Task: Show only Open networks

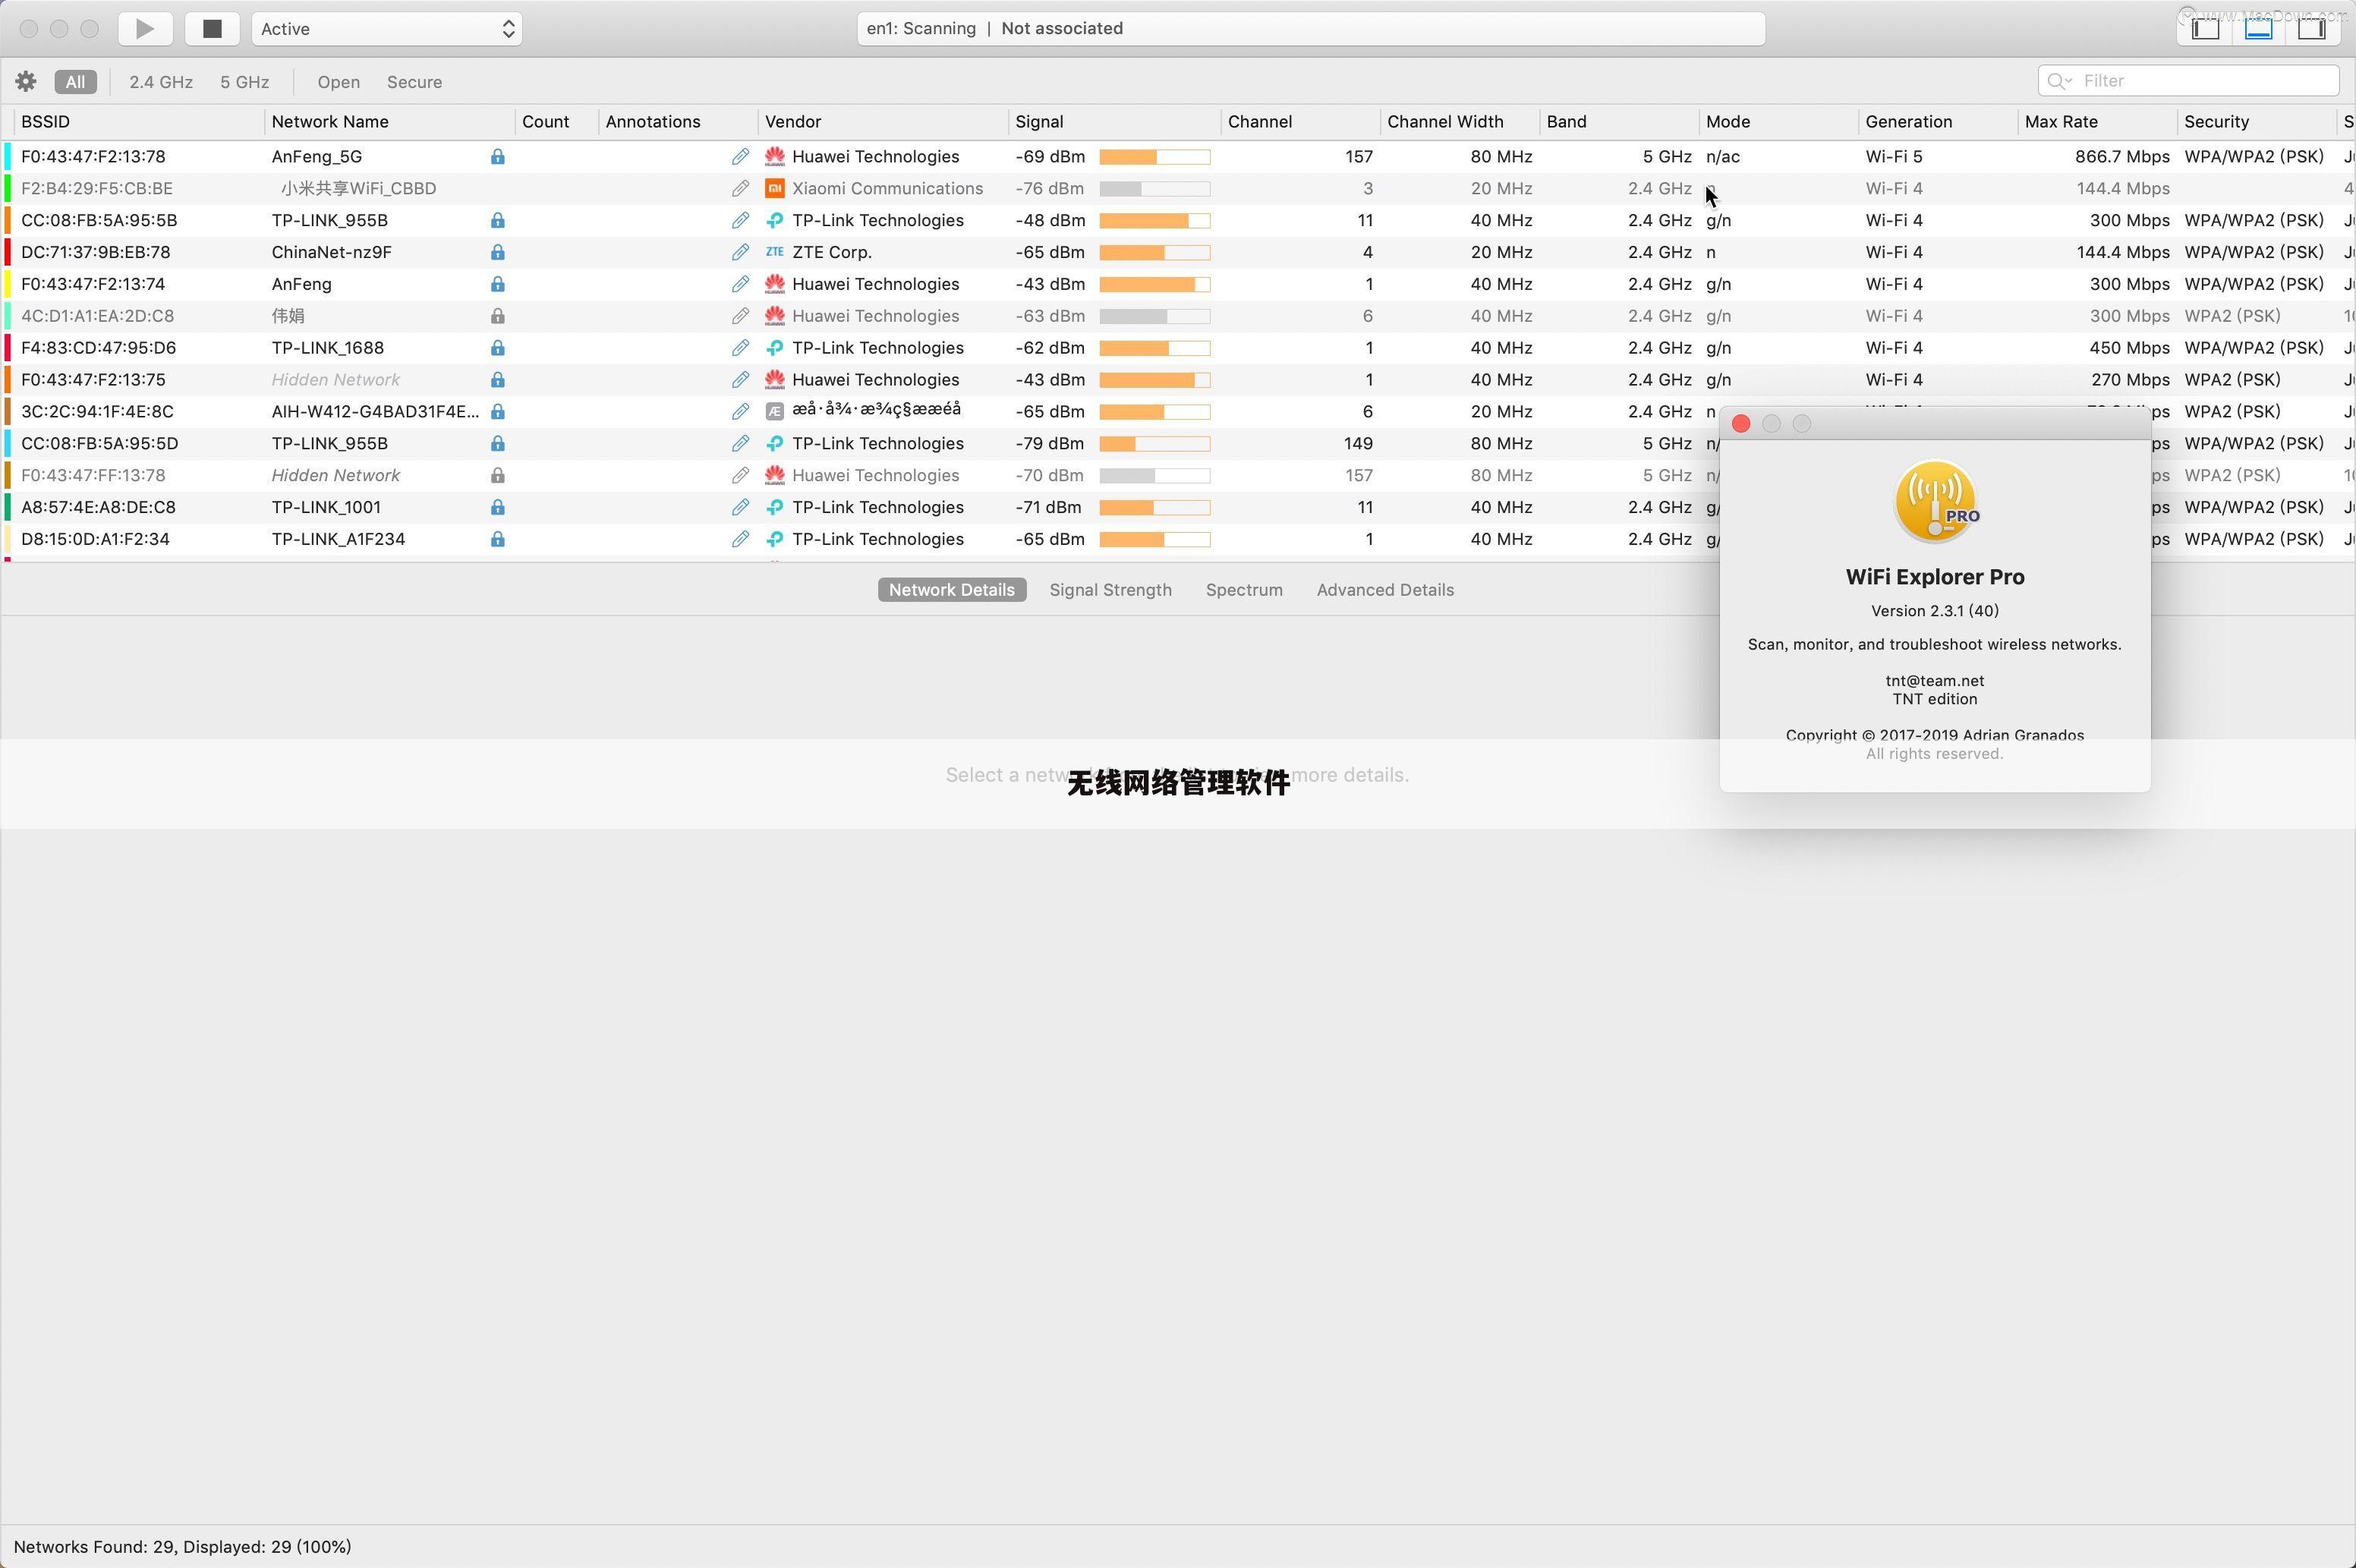Action: (338, 81)
